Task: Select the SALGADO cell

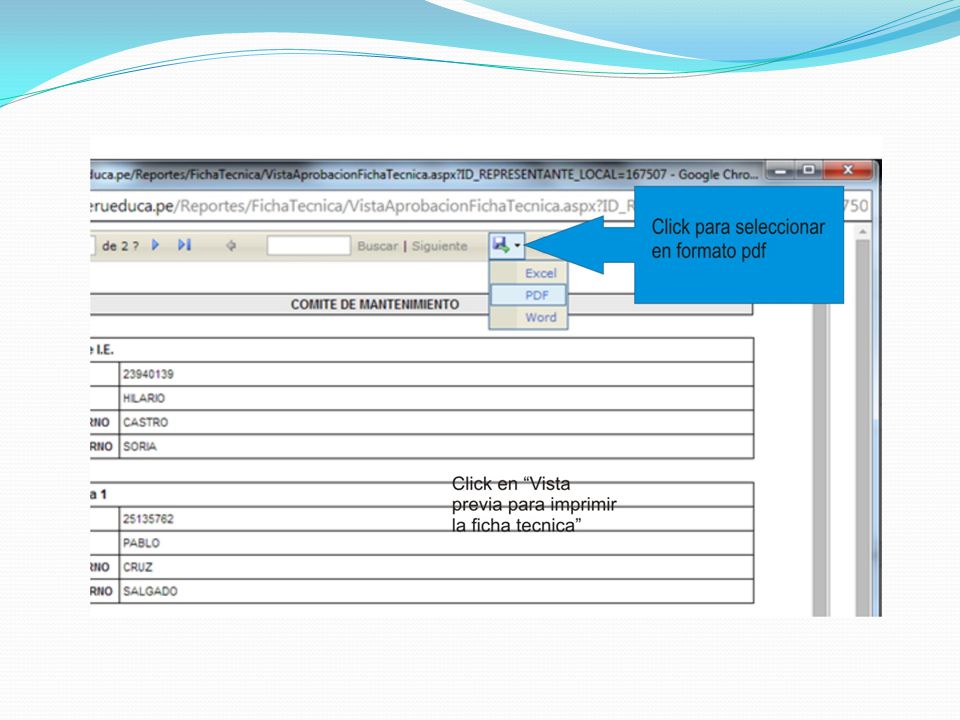Action: (436, 591)
